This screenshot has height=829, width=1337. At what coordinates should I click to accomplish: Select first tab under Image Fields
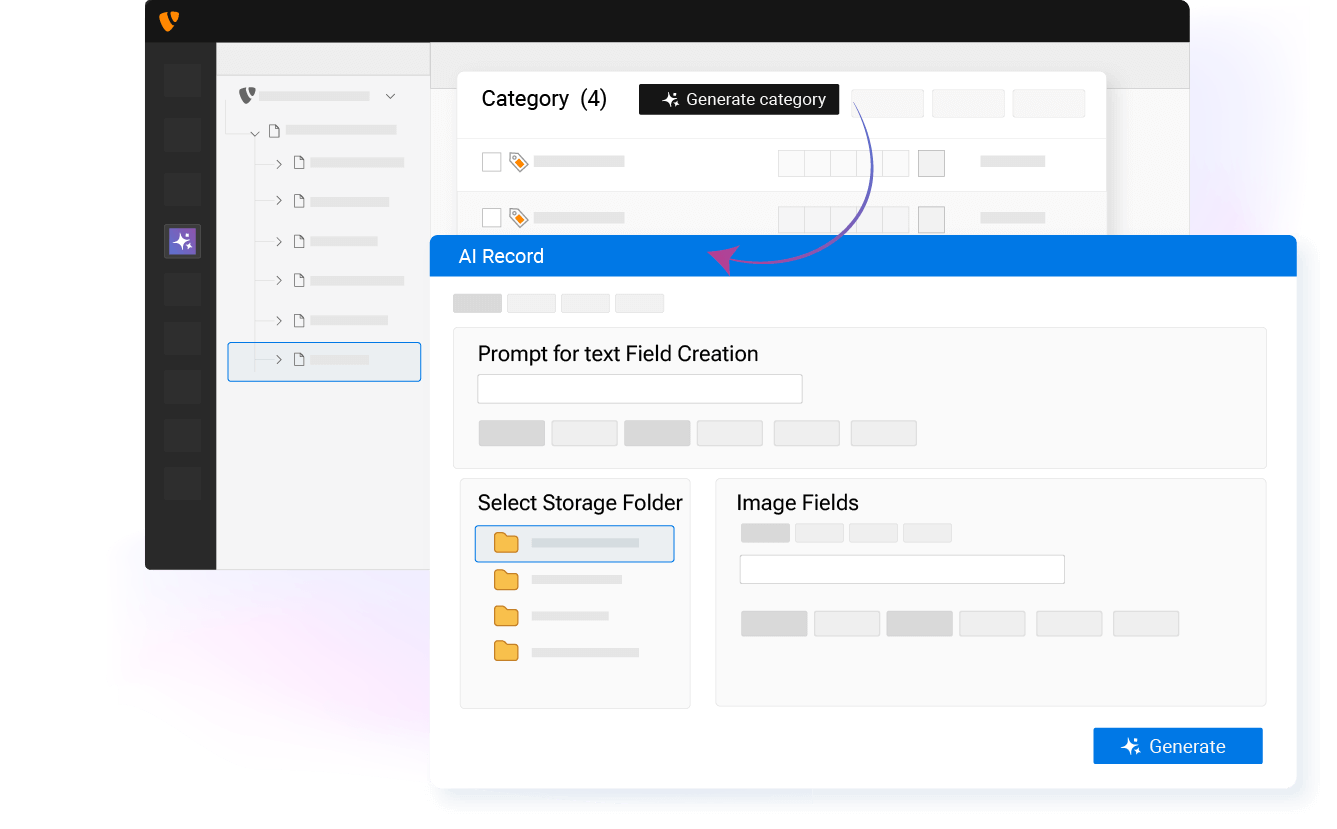pyautogui.click(x=765, y=533)
